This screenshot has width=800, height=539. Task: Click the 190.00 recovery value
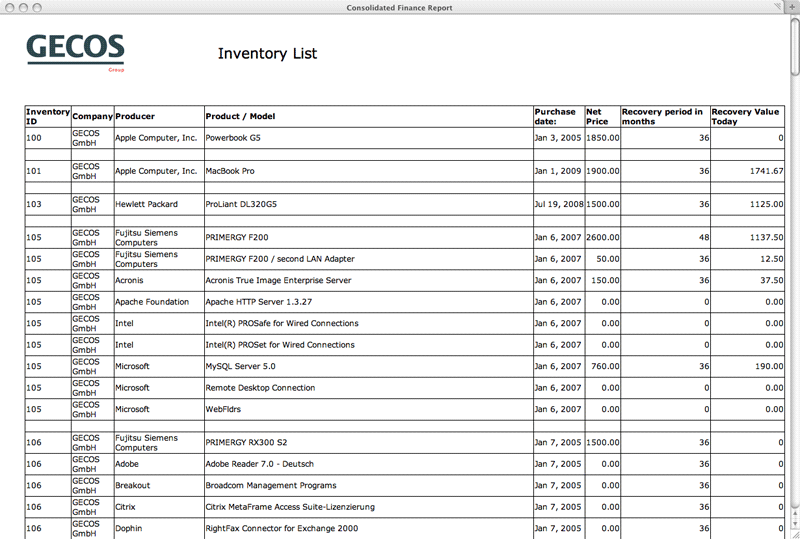pos(747,366)
